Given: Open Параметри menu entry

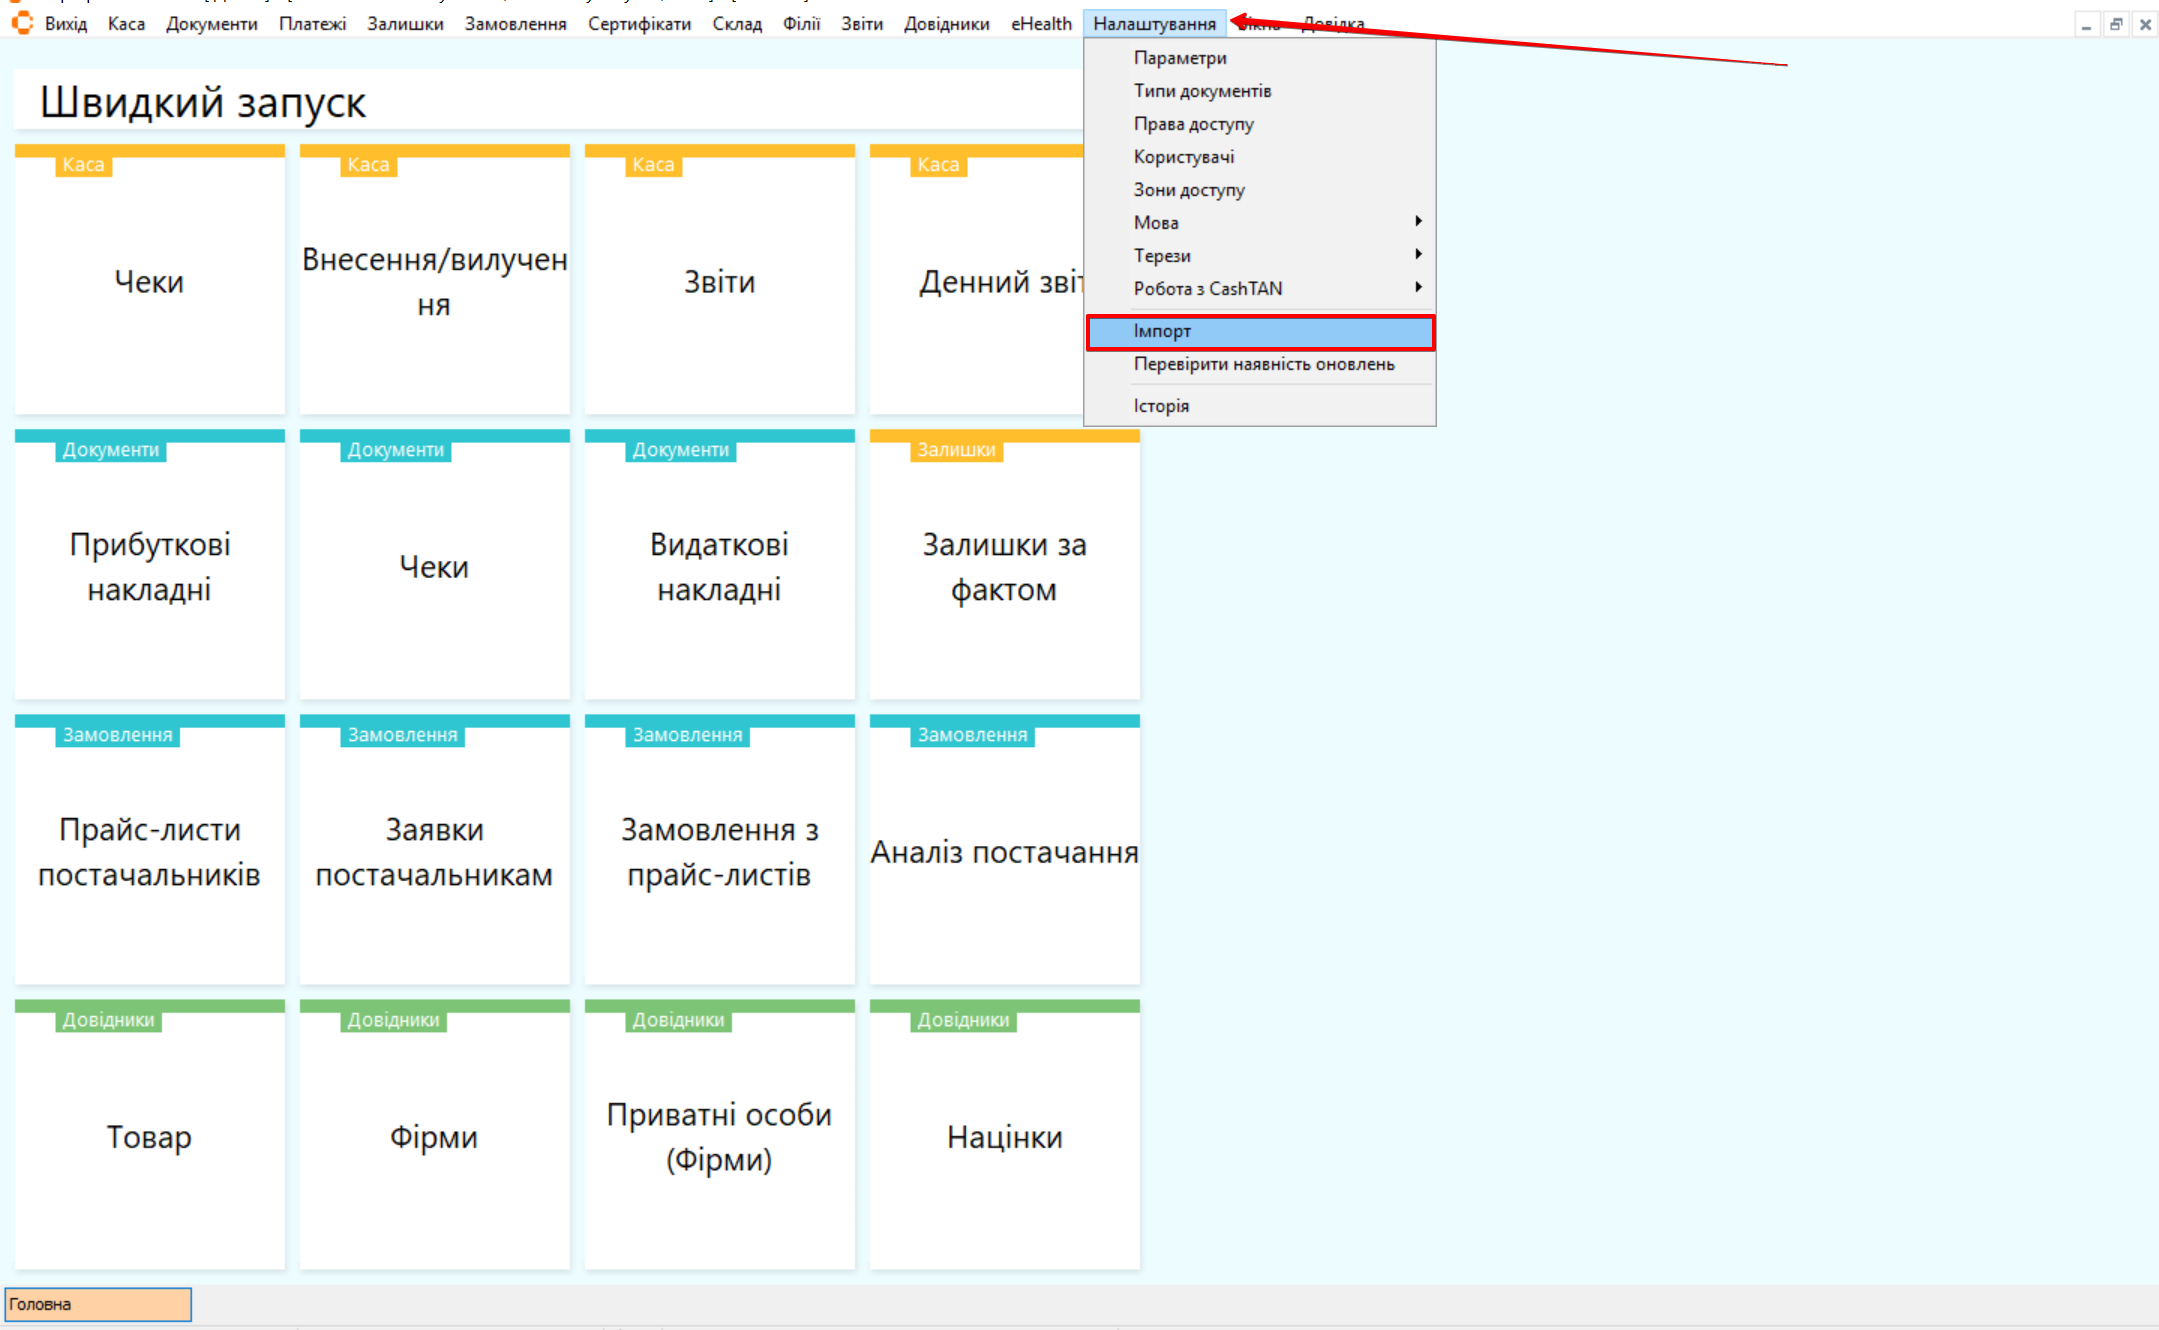Looking at the screenshot, I should [x=1180, y=58].
